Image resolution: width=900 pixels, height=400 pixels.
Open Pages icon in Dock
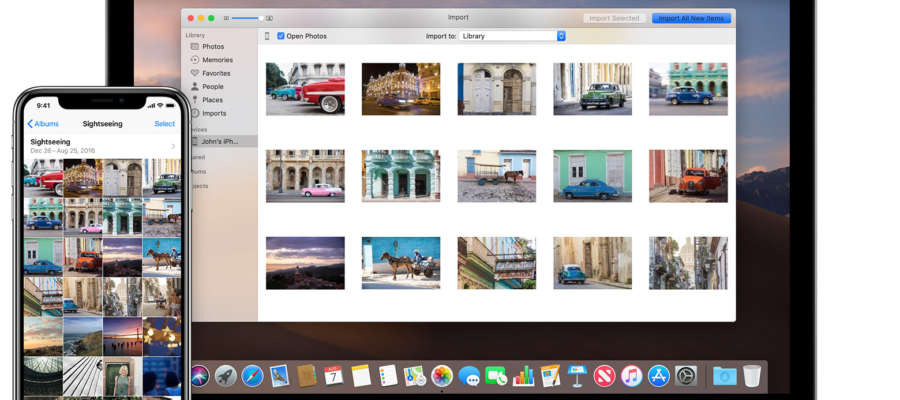tap(550, 376)
